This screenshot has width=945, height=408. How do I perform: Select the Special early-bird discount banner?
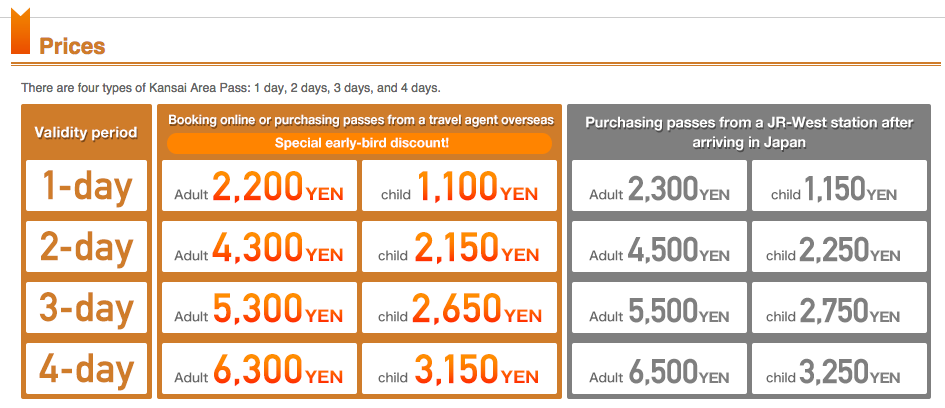pyautogui.click(x=359, y=143)
